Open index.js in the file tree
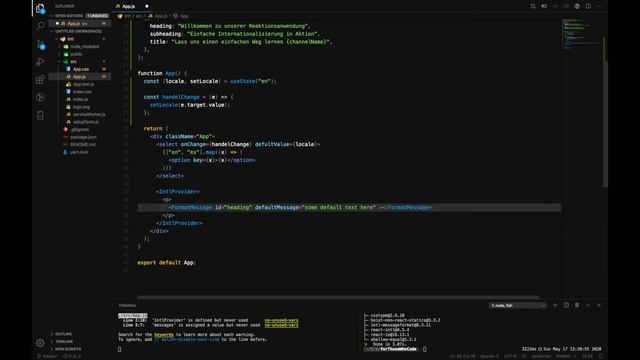Screen dimensions: 640x360 (80, 99)
